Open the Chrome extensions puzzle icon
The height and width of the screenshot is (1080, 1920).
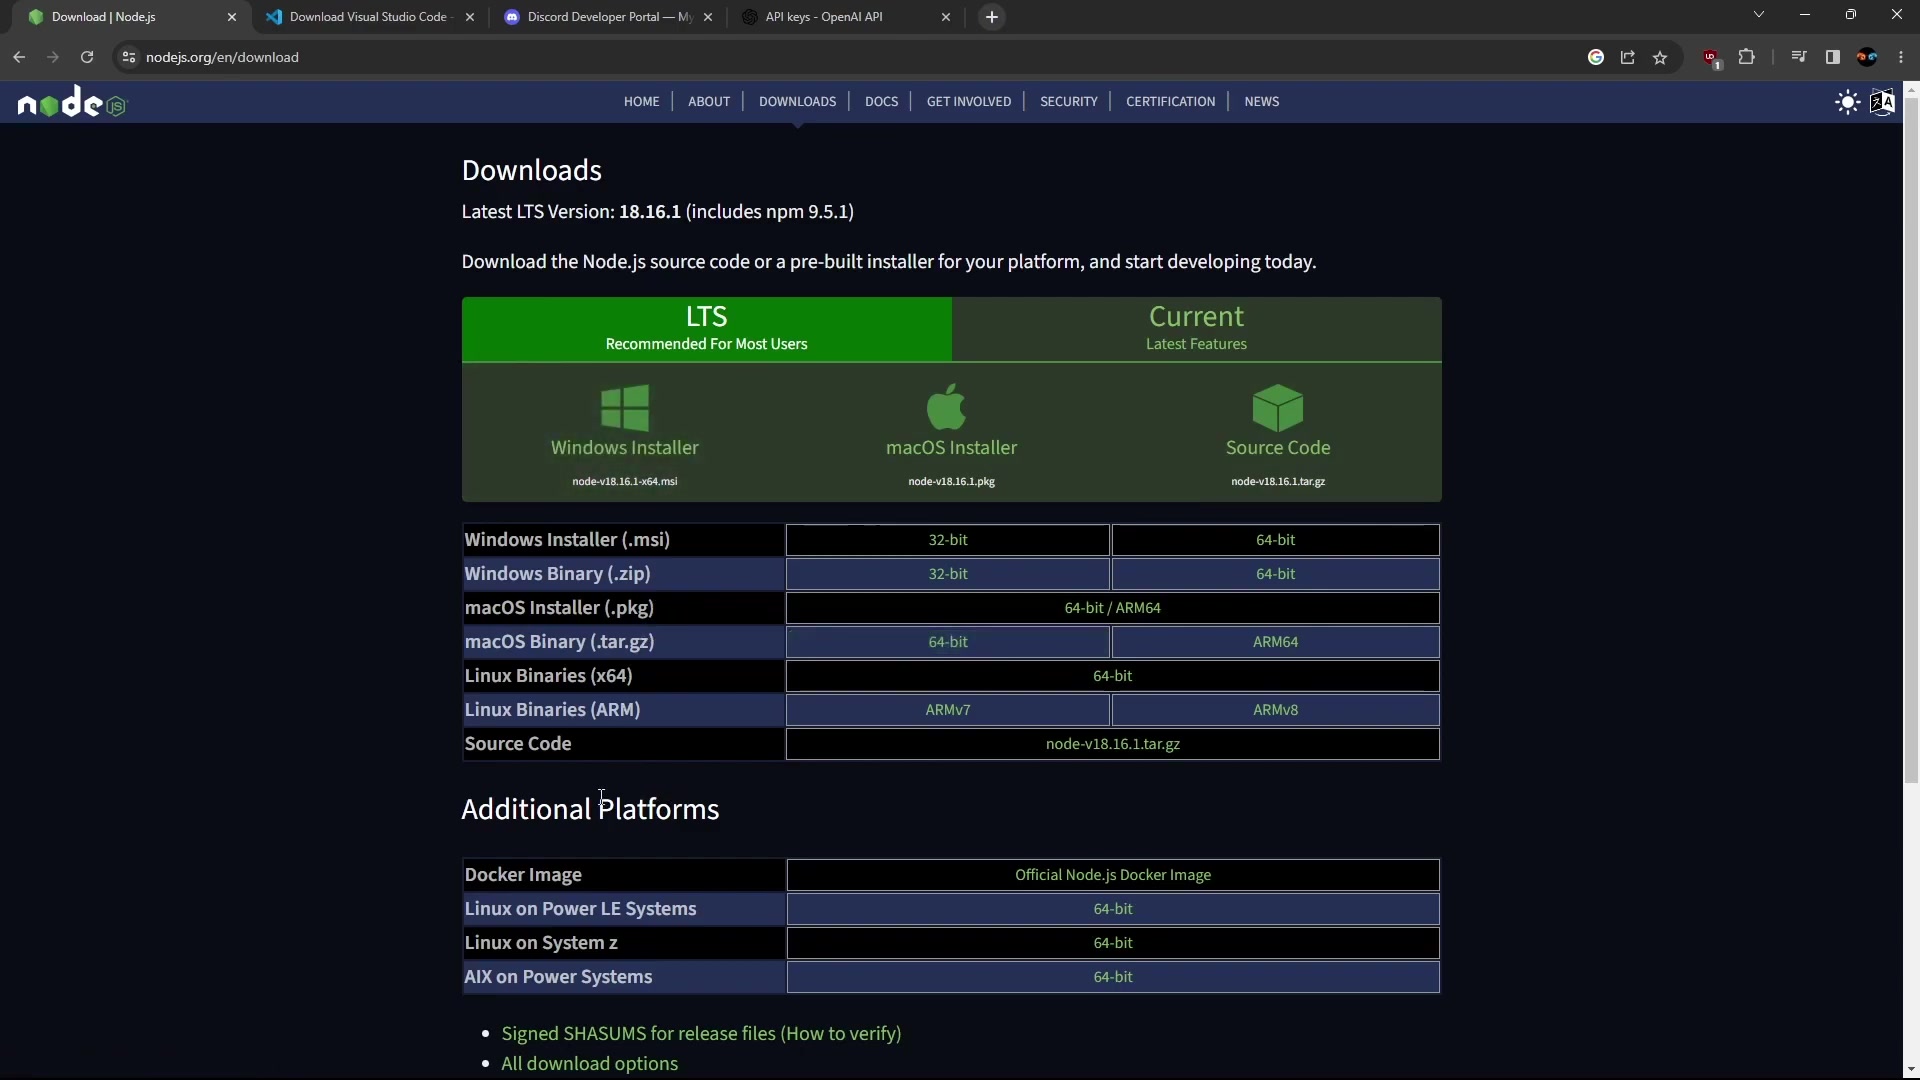pos(1747,57)
